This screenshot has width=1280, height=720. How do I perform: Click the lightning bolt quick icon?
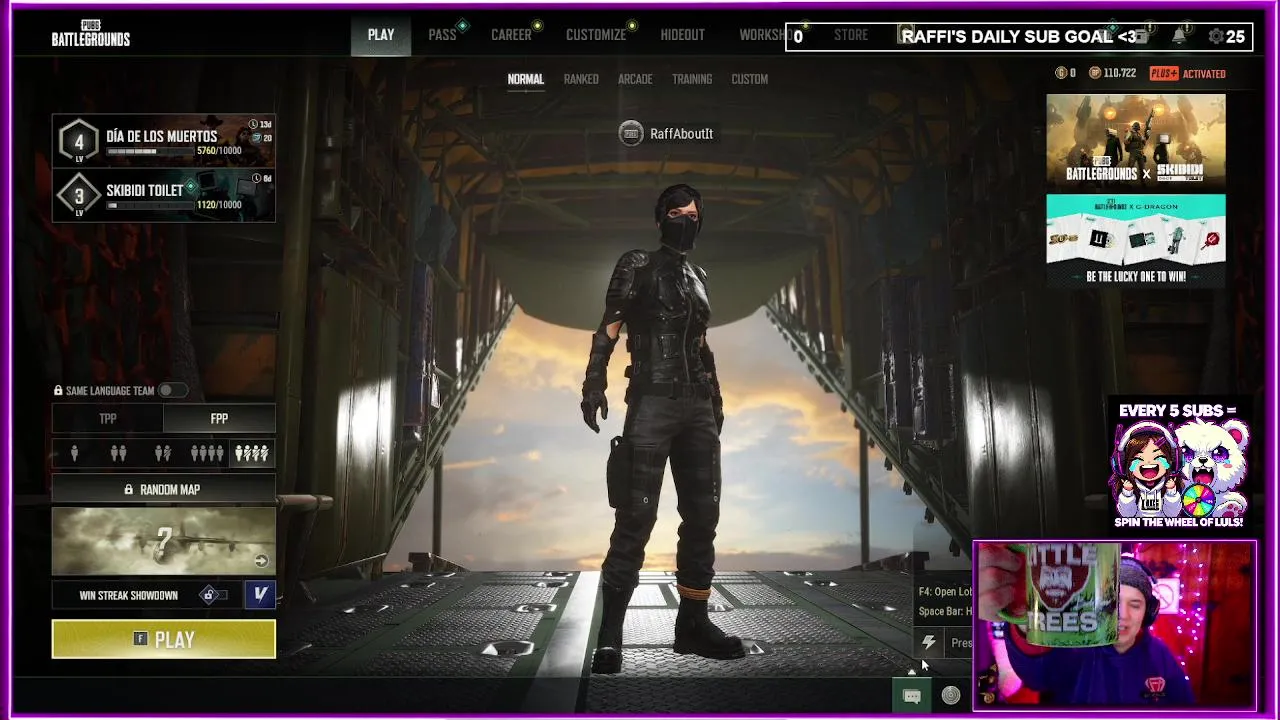[x=928, y=642]
